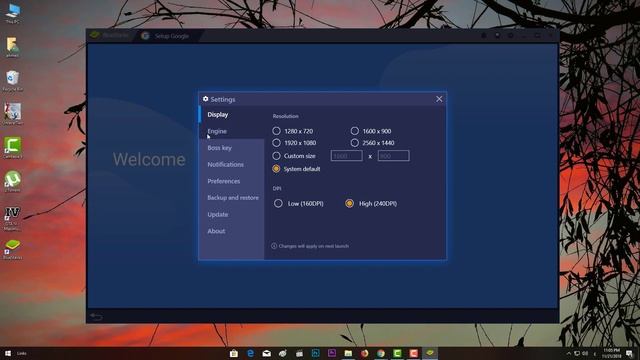Image resolution: width=640 pixels, height=360 pixels.
Task: Open Google Chrome from the taskbar
Action: click(x=381, y=353)
